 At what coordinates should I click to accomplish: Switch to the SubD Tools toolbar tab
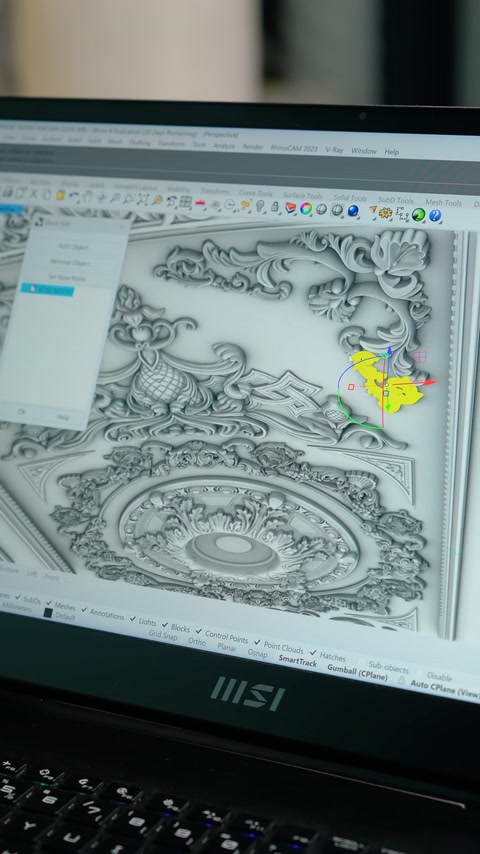pyautogui.click(x=396, y=200)
